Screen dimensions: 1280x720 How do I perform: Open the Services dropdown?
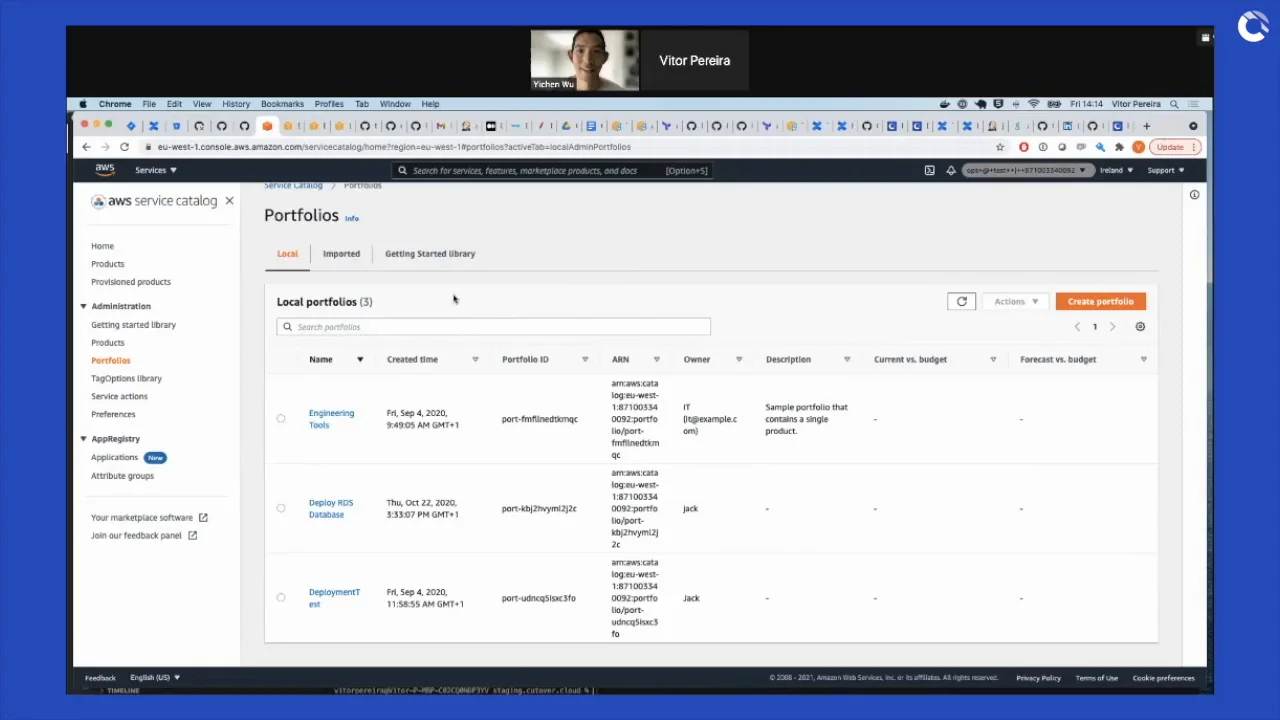[x=156, y=170]
